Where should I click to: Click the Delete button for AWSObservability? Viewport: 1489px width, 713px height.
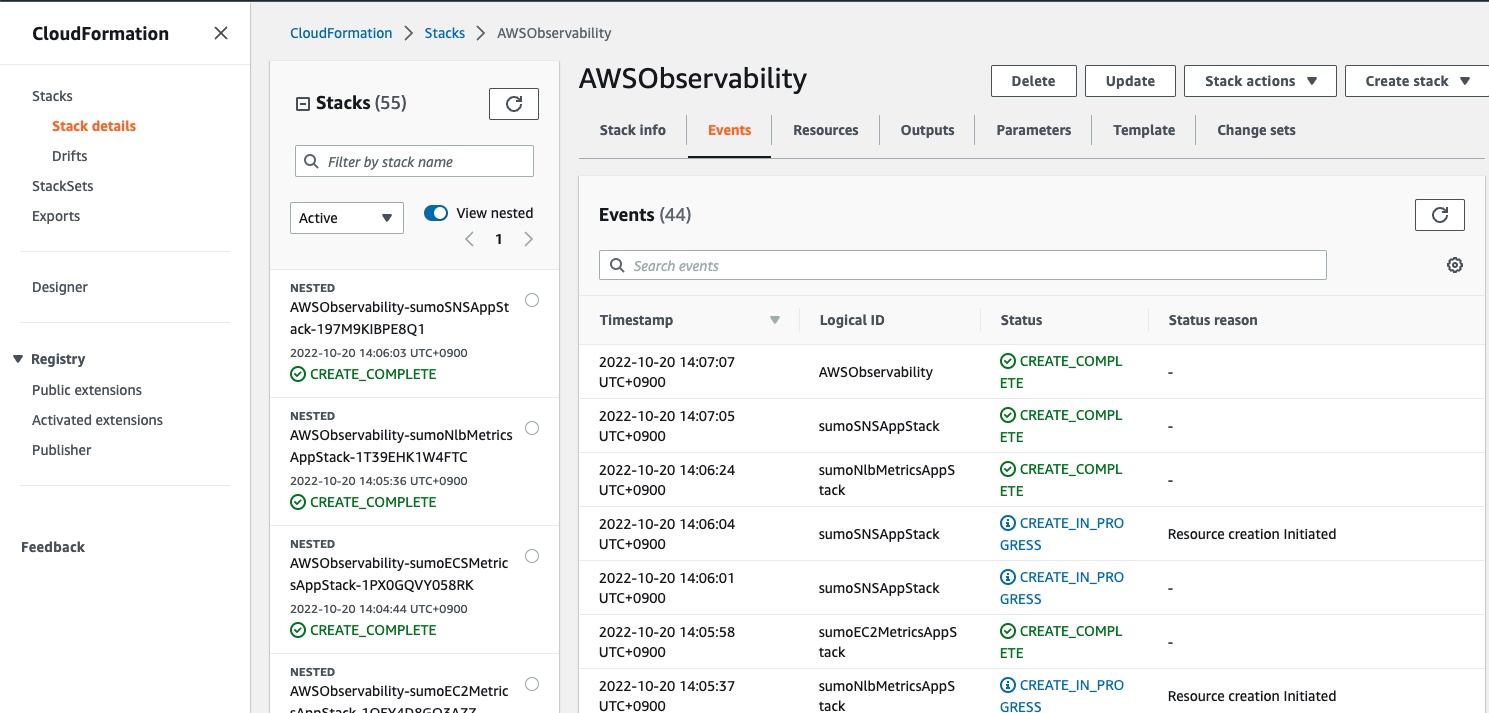[x=1033, y=81]
